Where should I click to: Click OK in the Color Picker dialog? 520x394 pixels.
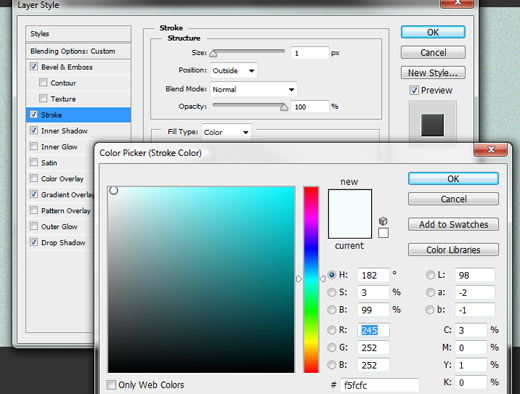click(x=453, y=179)
